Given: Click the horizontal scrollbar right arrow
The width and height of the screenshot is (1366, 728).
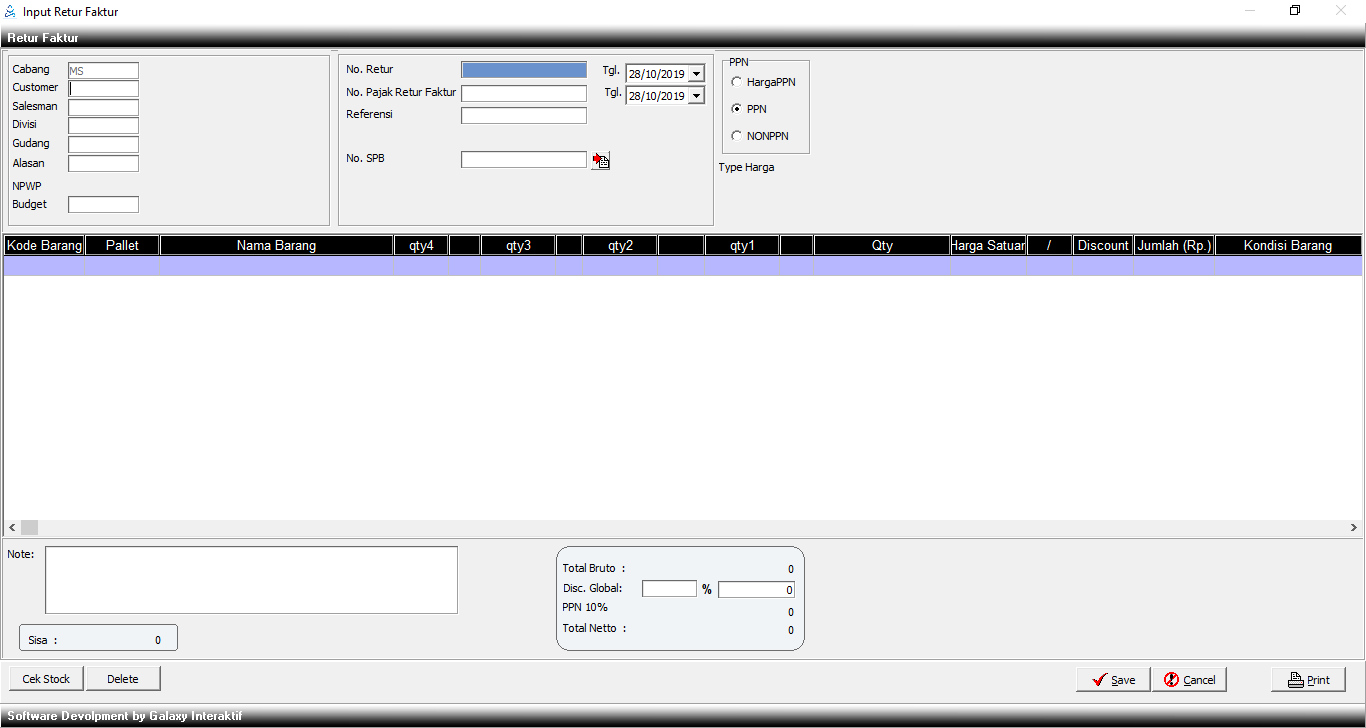Looking at the screenshot, I should (1354, 527).
